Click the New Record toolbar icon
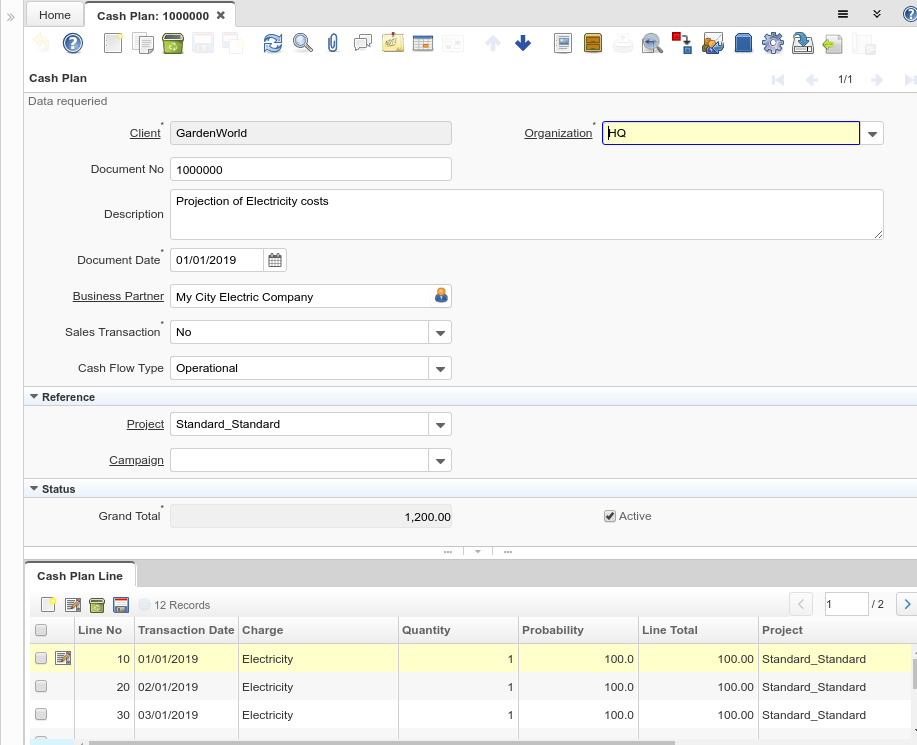The width and height of the screenshot is (917, 745). click(x=112, y=43)
